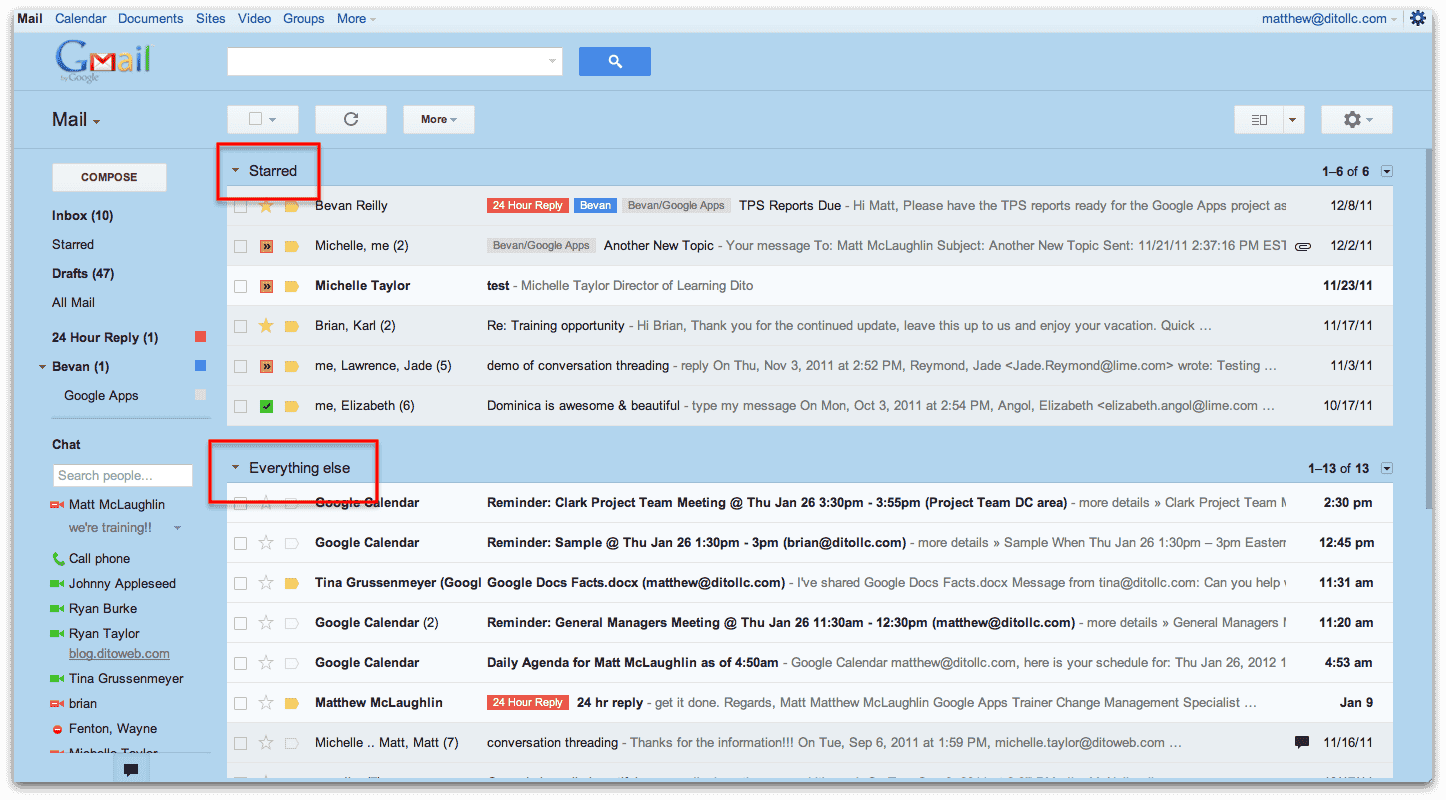The height and width of the screenshot is (800, 1446).
Task: Click the paperclip icon on Another New Topic
Action: point(1303,245)
